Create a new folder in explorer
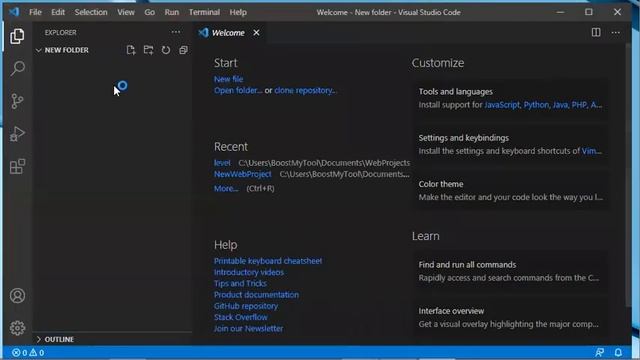The image size is (640, 360). tap(148, 50)
